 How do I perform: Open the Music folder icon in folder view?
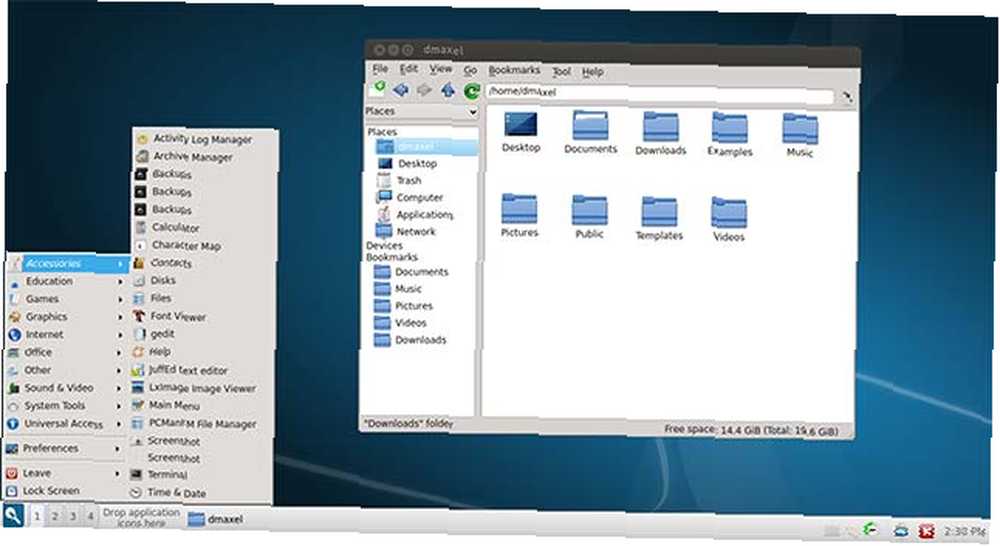[800, 135]
